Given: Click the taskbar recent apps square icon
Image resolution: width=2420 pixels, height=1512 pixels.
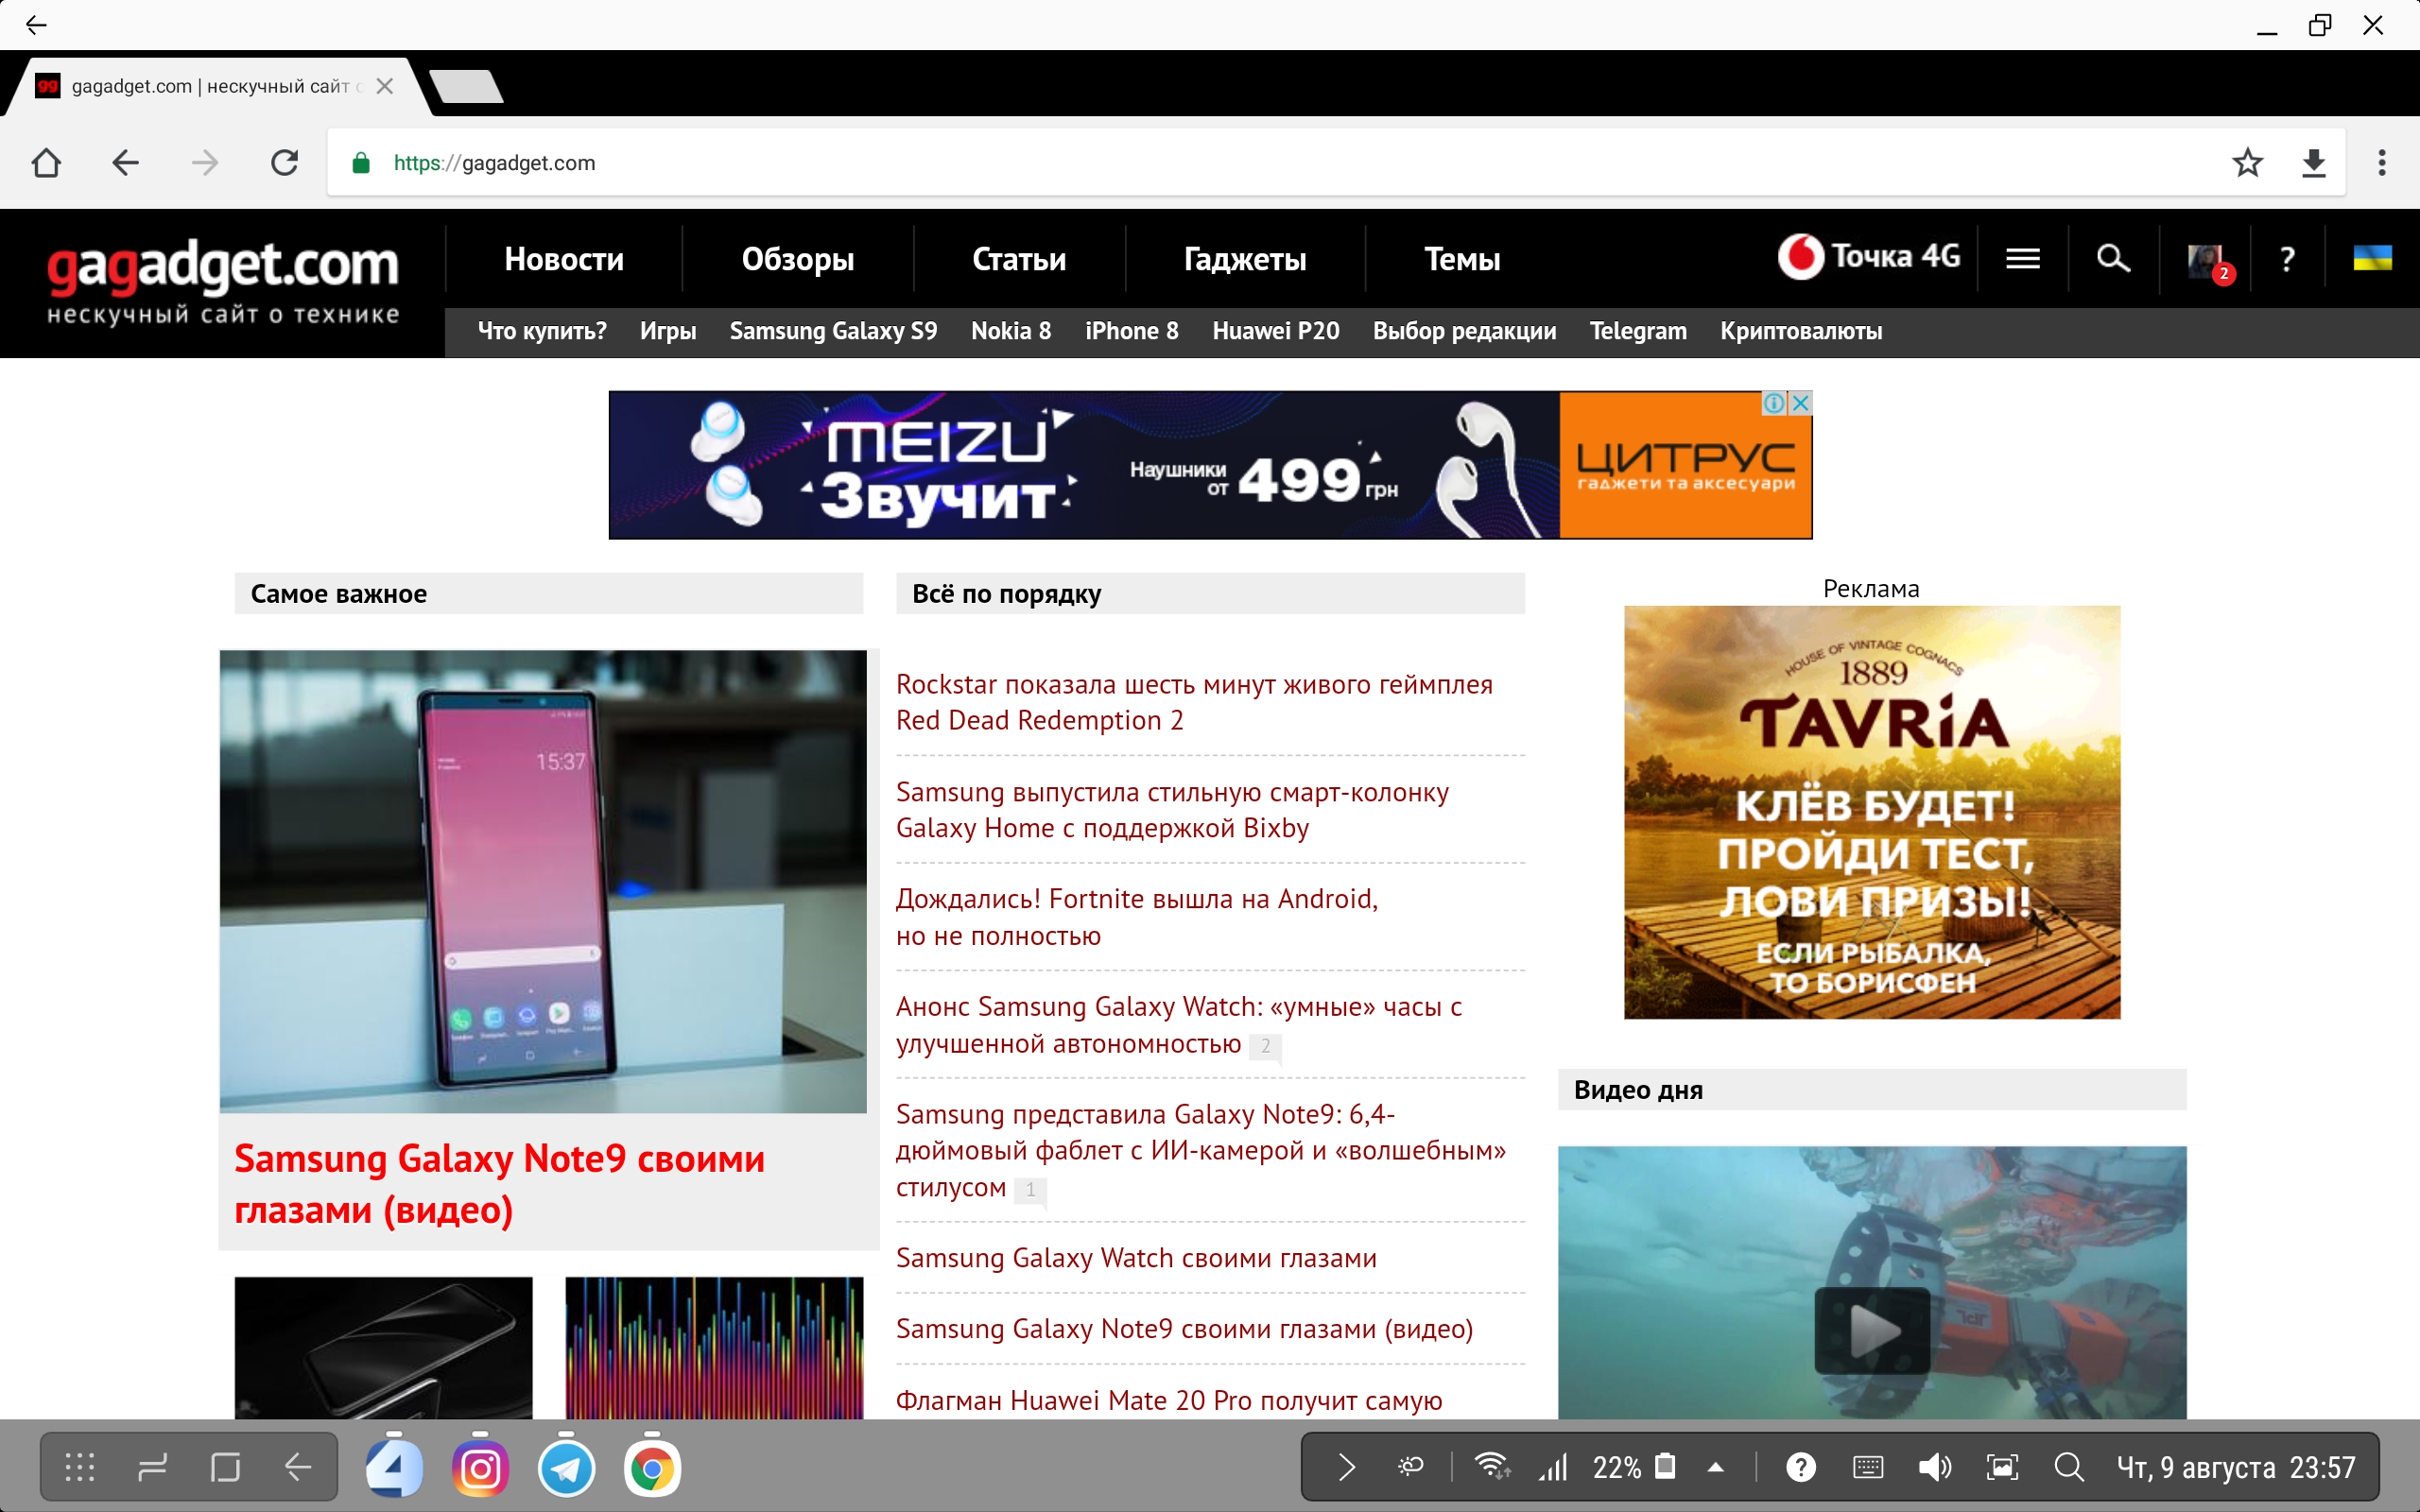Looking at the screenshot, I should [x=225, y=1467].
